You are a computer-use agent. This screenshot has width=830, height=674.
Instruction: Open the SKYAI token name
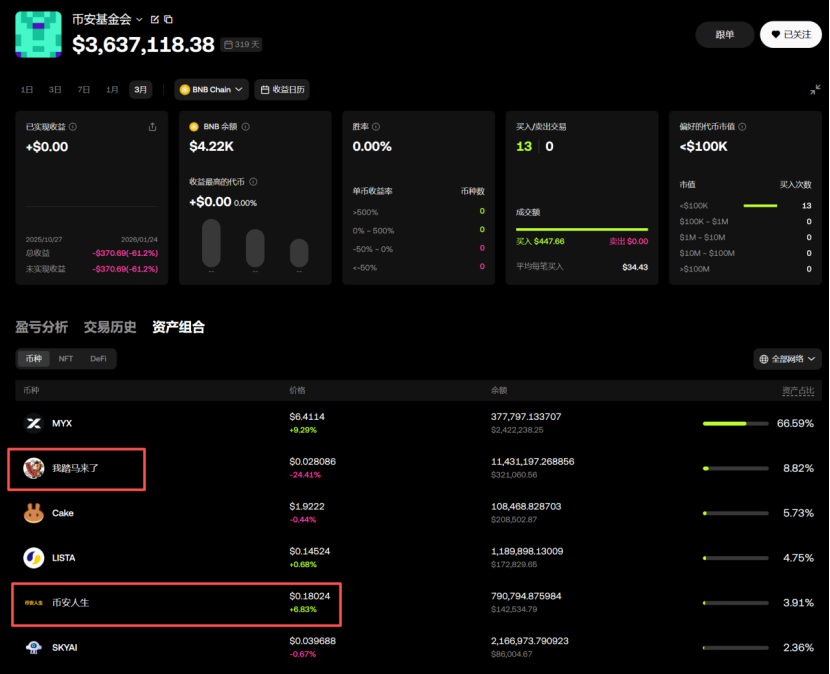tap(65, 648)
